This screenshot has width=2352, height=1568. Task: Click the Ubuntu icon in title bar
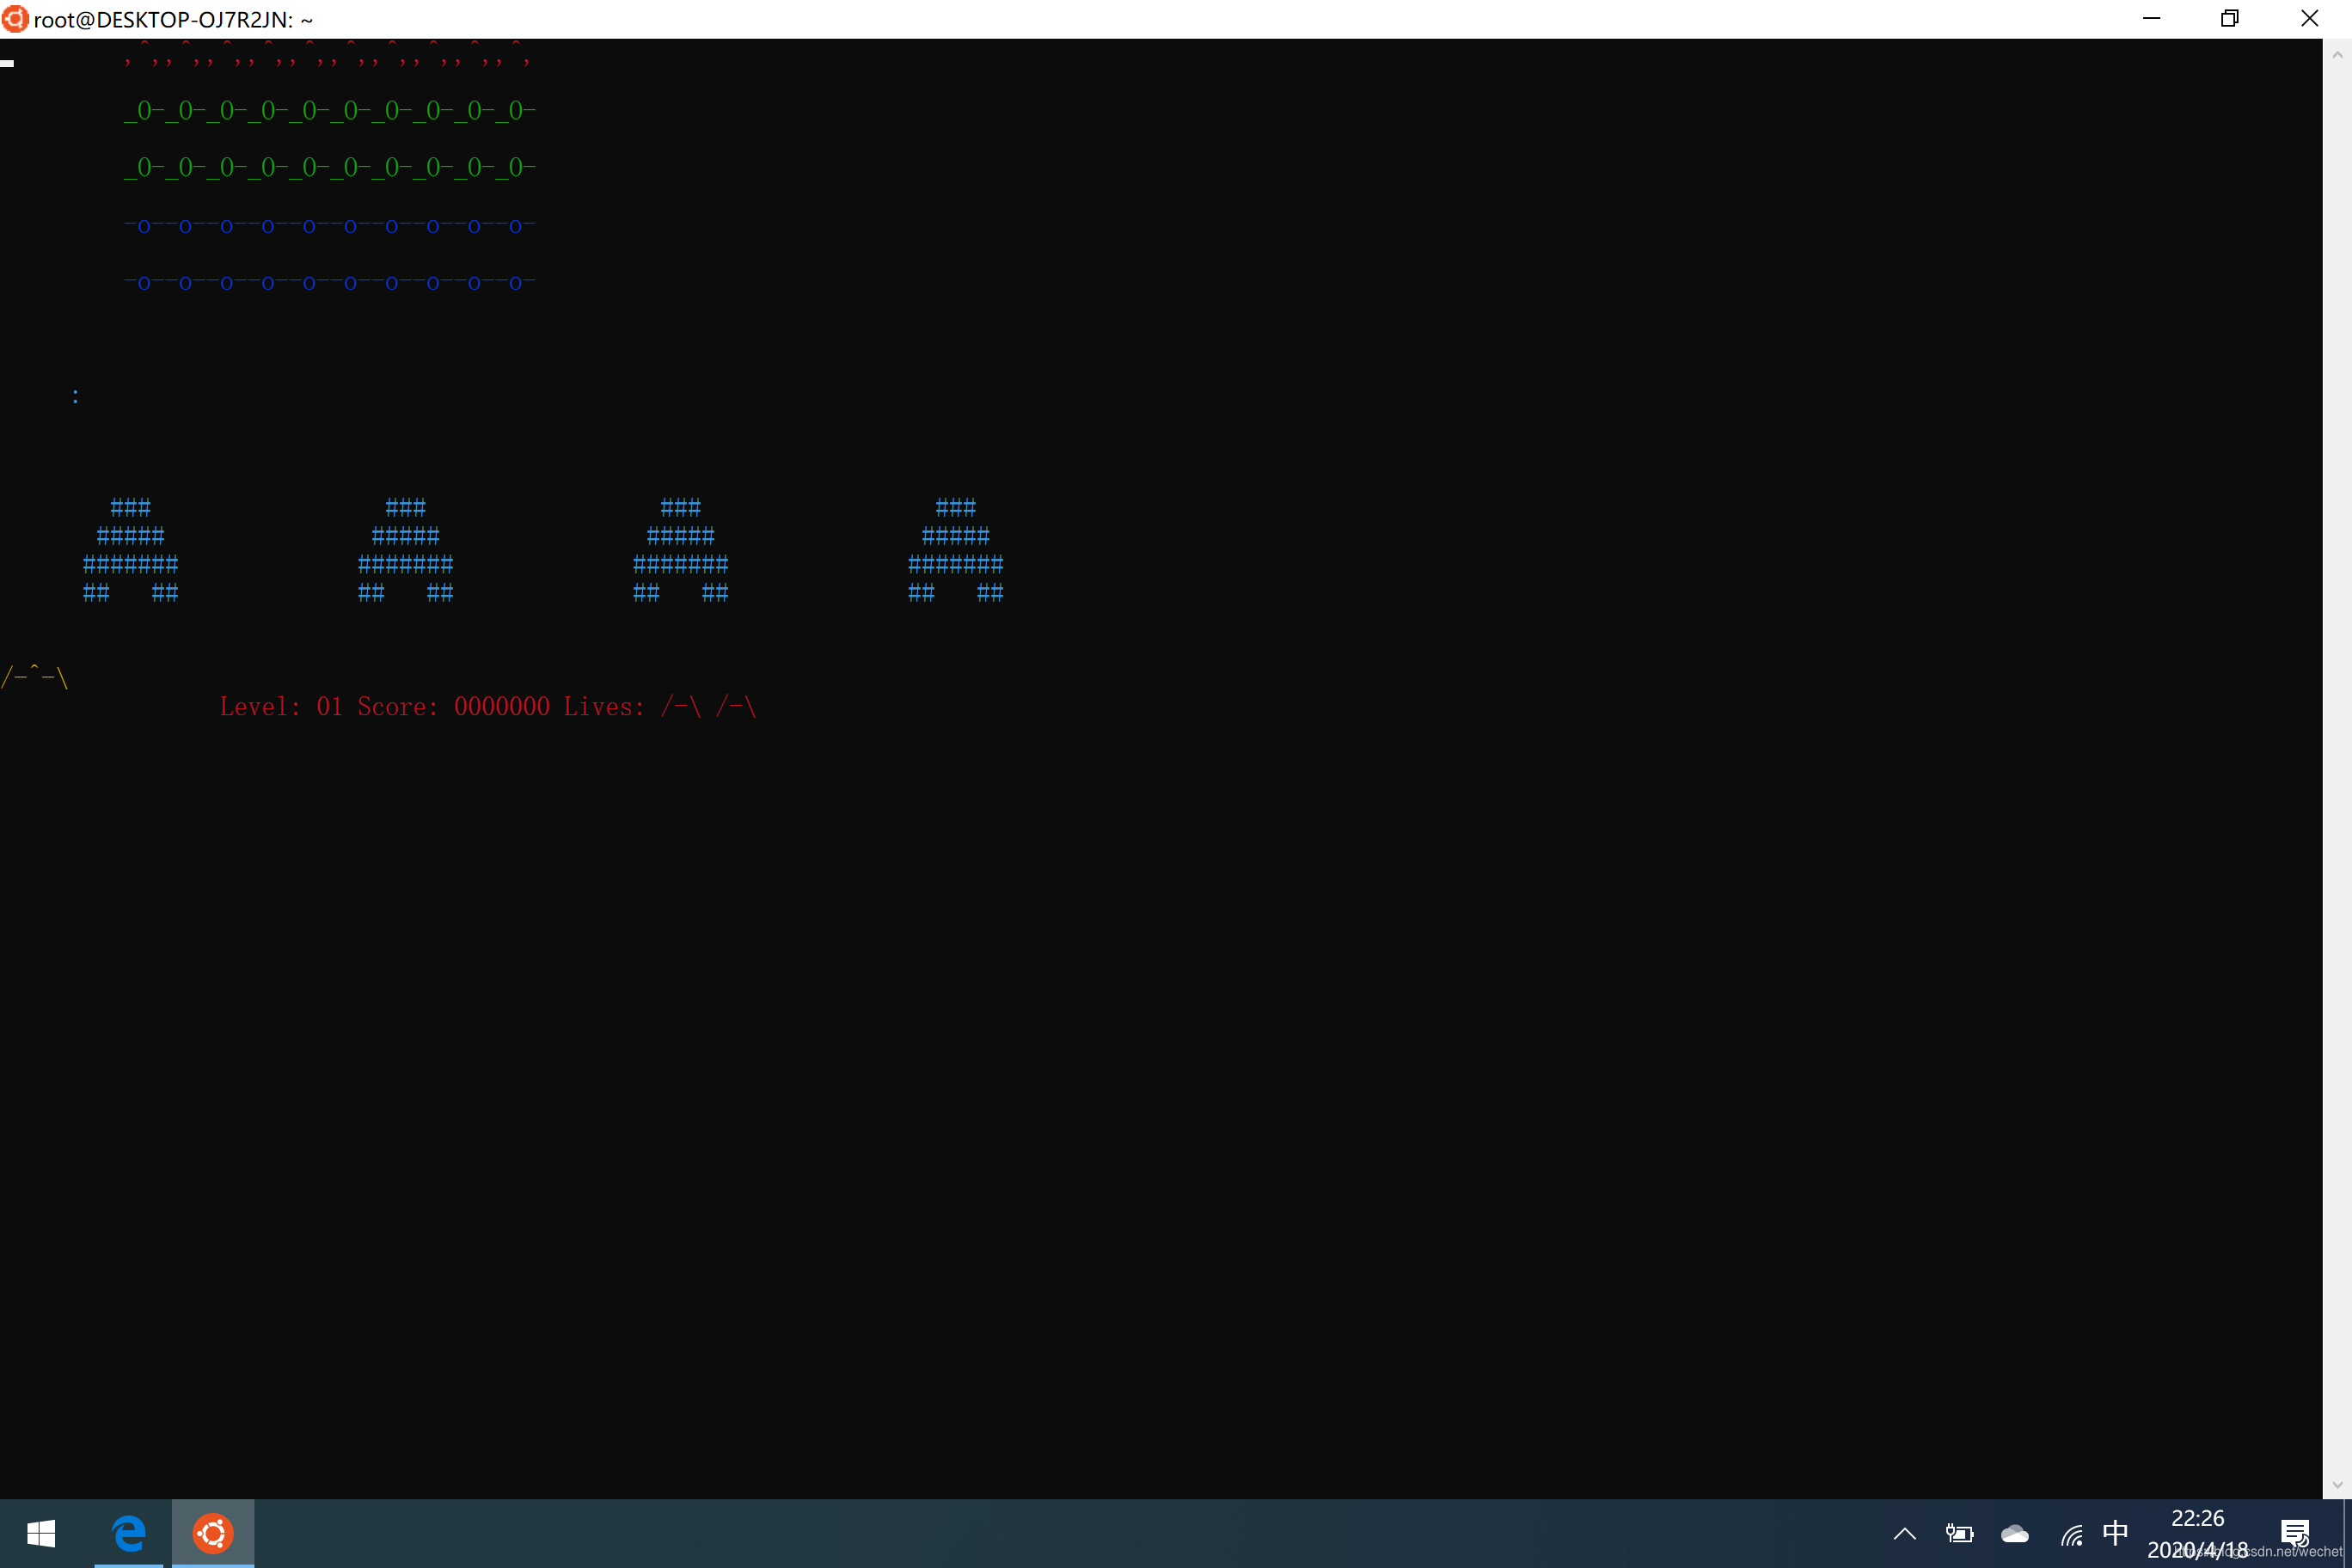pyautogui.click(x=15, y=19)
